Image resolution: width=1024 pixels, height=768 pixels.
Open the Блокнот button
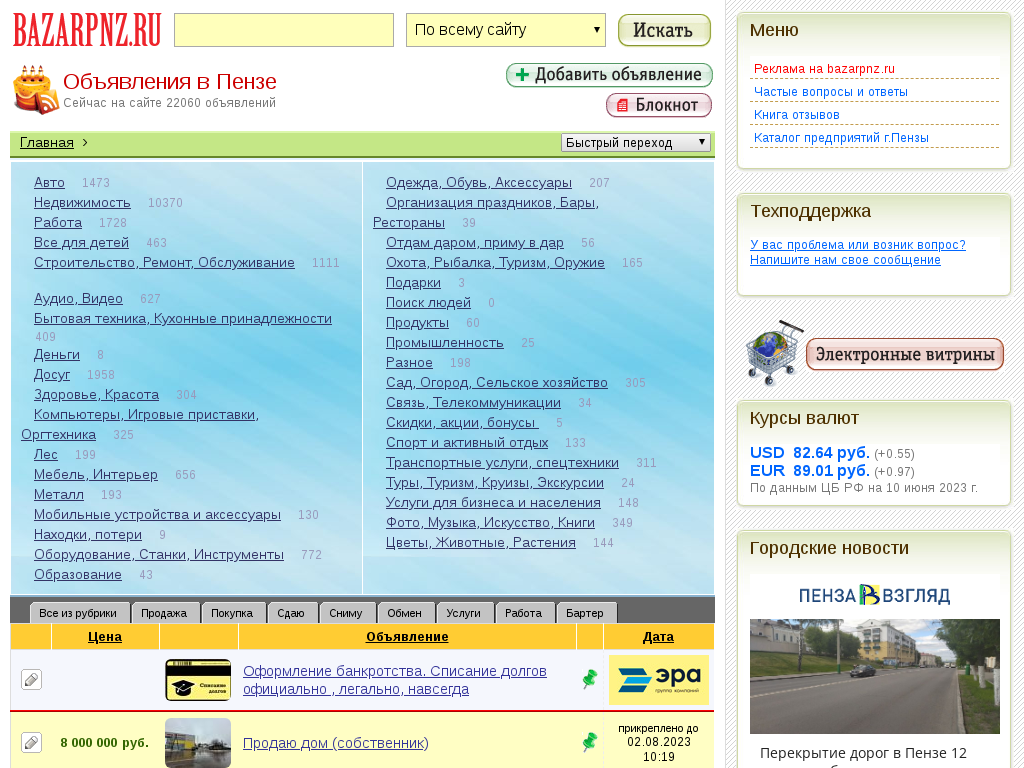[659, 105]
